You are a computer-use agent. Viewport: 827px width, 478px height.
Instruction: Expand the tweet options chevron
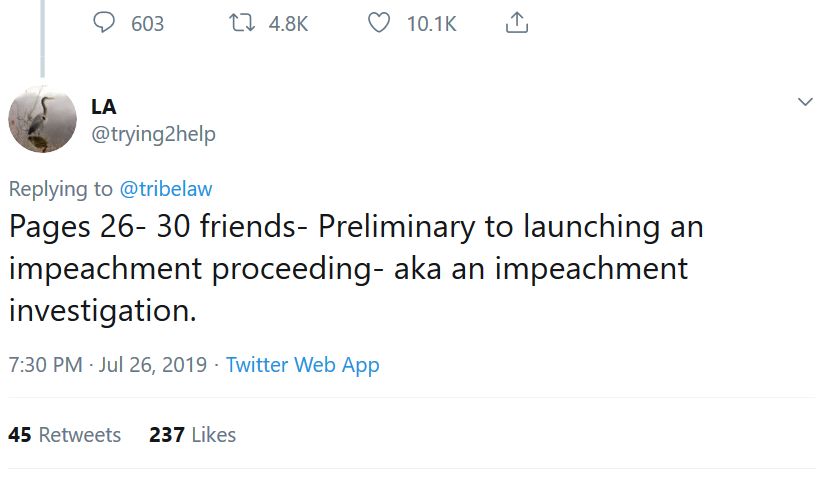(x=804, y=103)
